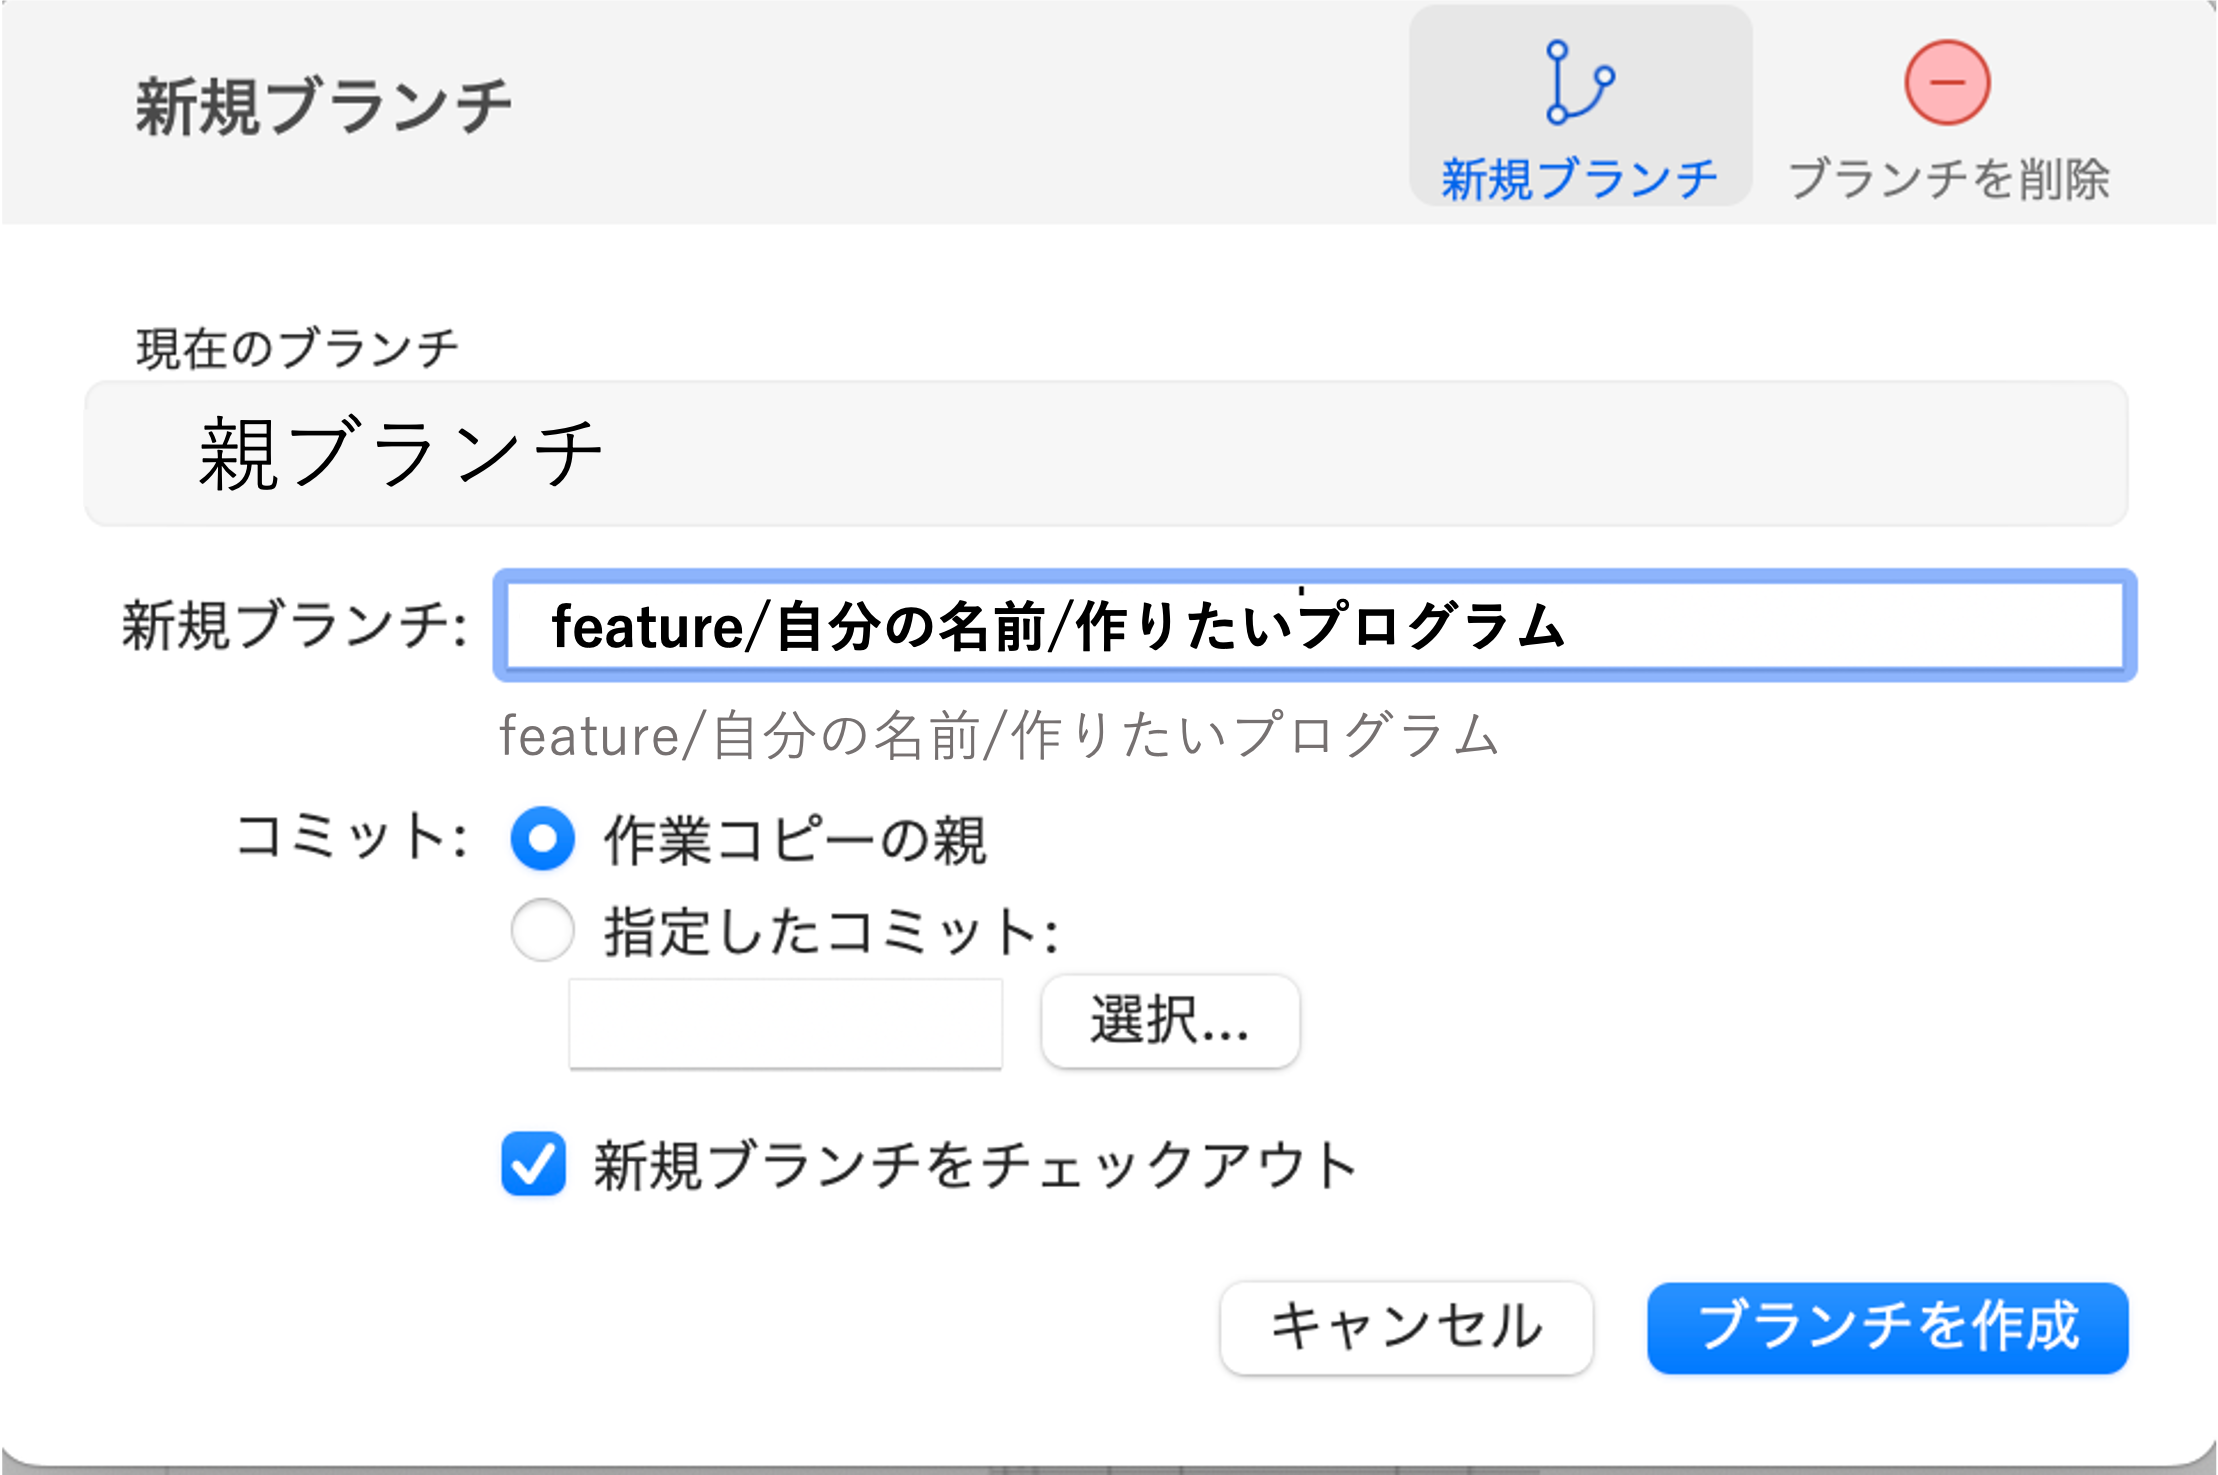
Task: Click the gray branch name preview text
Action: [x=999, y=735]
